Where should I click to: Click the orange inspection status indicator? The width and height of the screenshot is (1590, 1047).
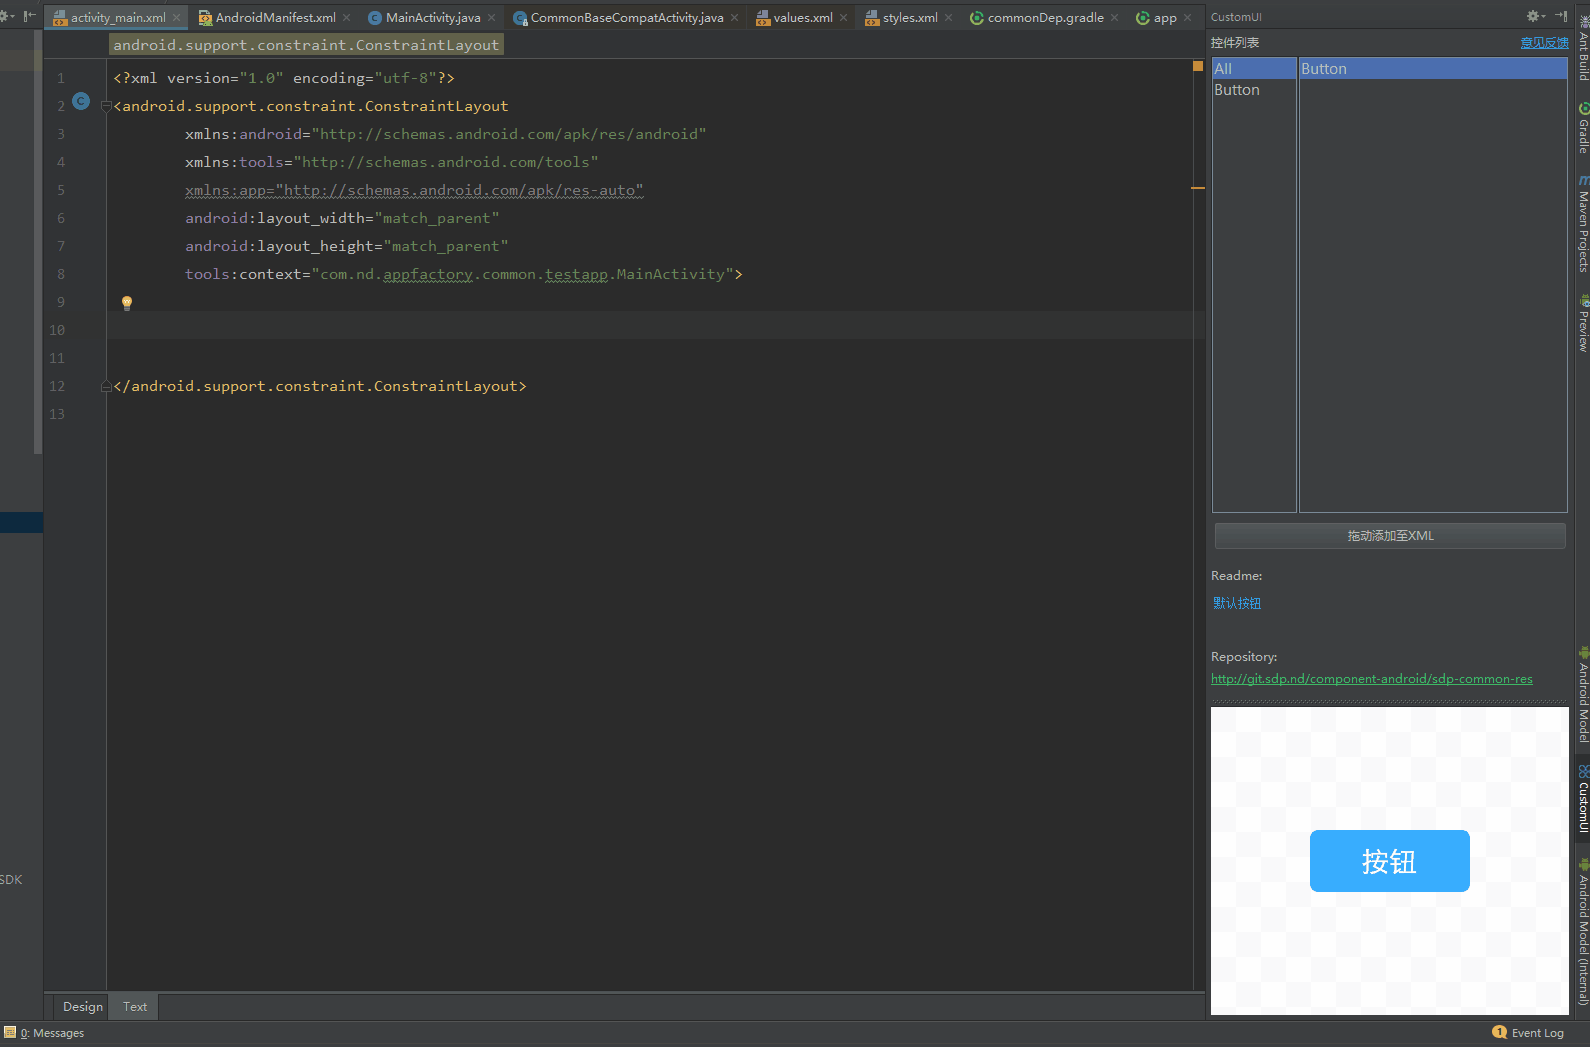click(x=1198, y=66)
